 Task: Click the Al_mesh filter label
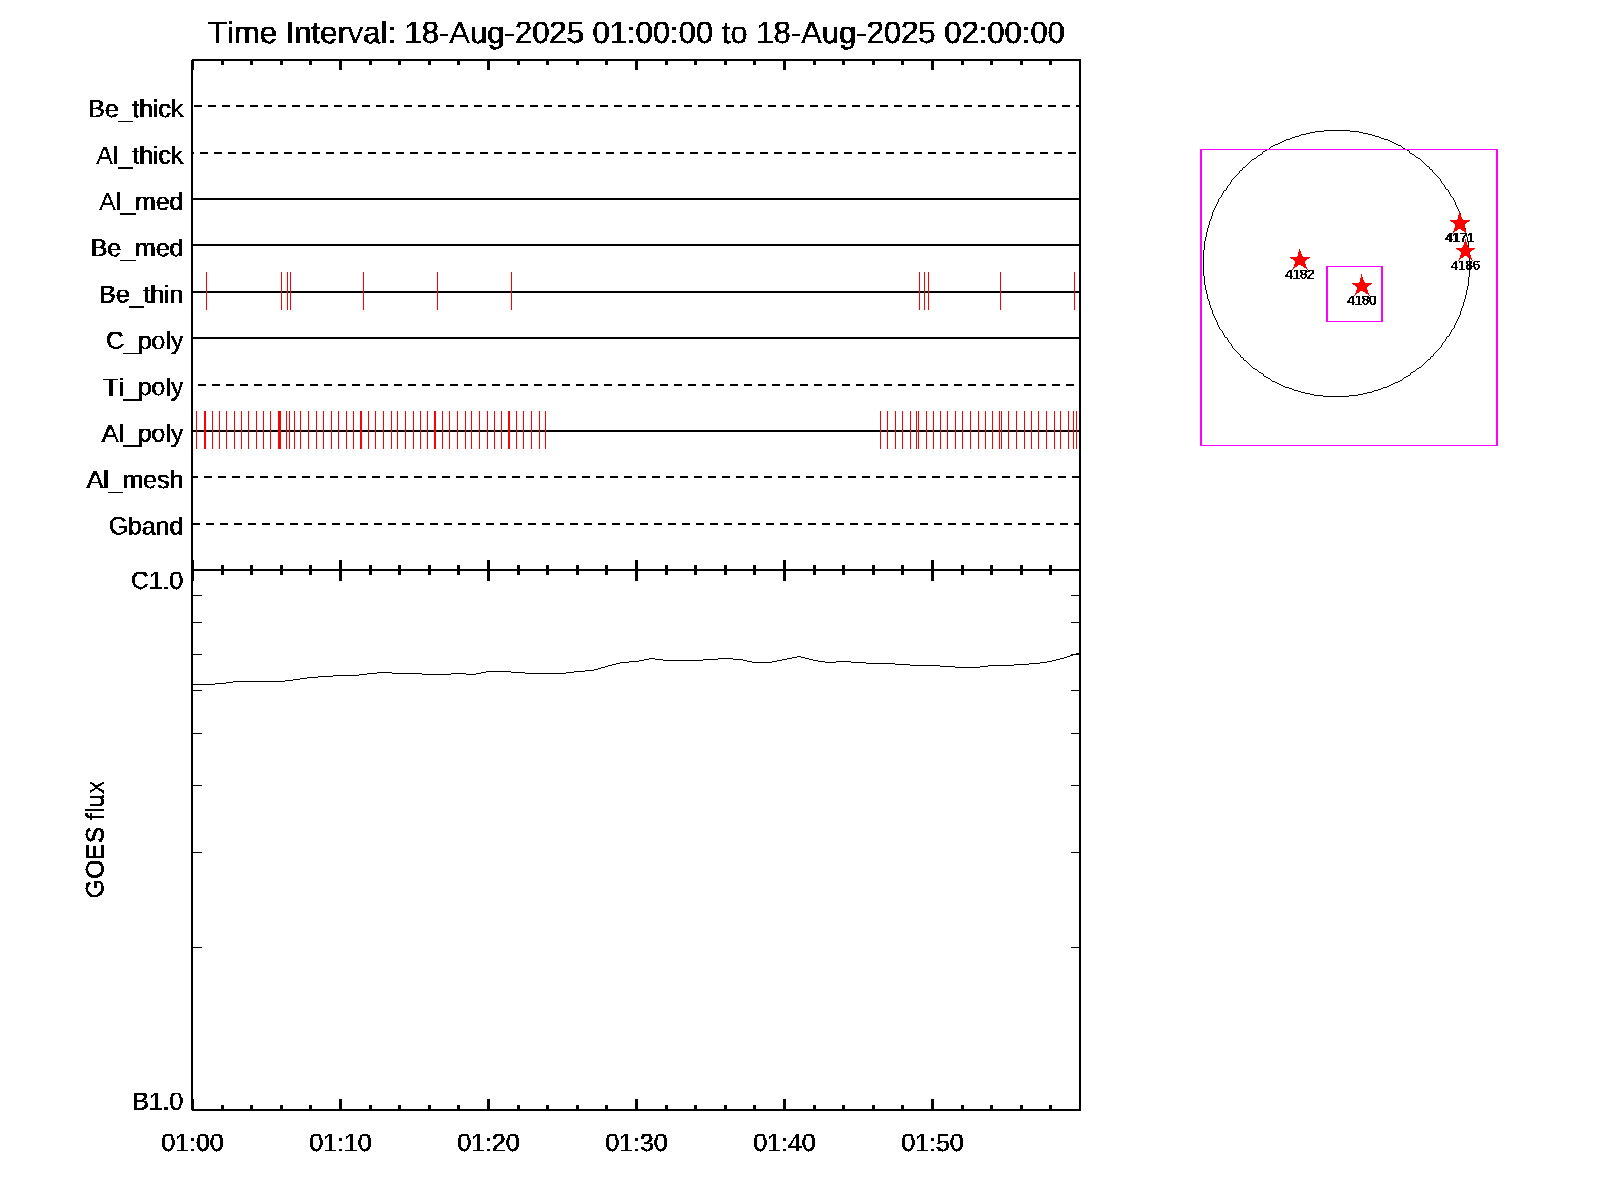click(x=135, y=480)
